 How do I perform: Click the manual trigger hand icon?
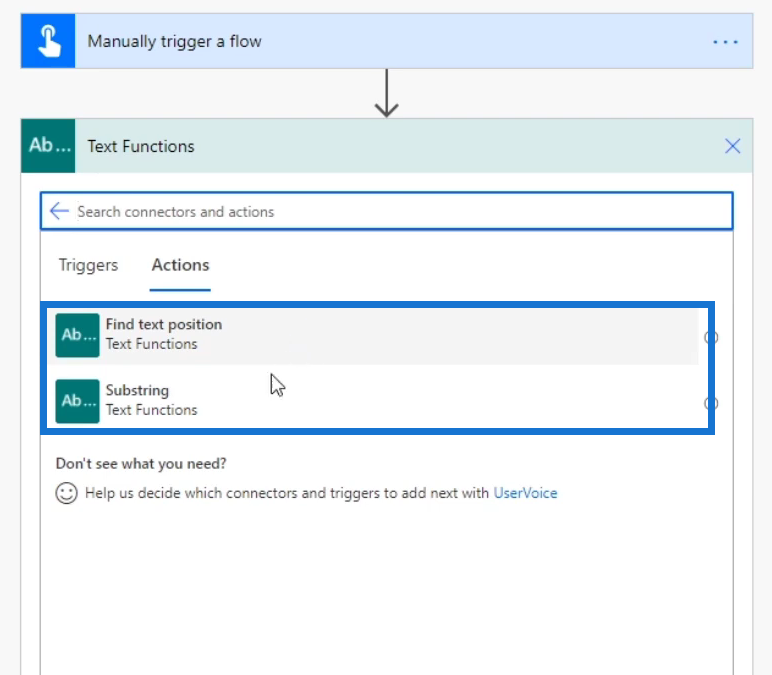pos(48,41)
